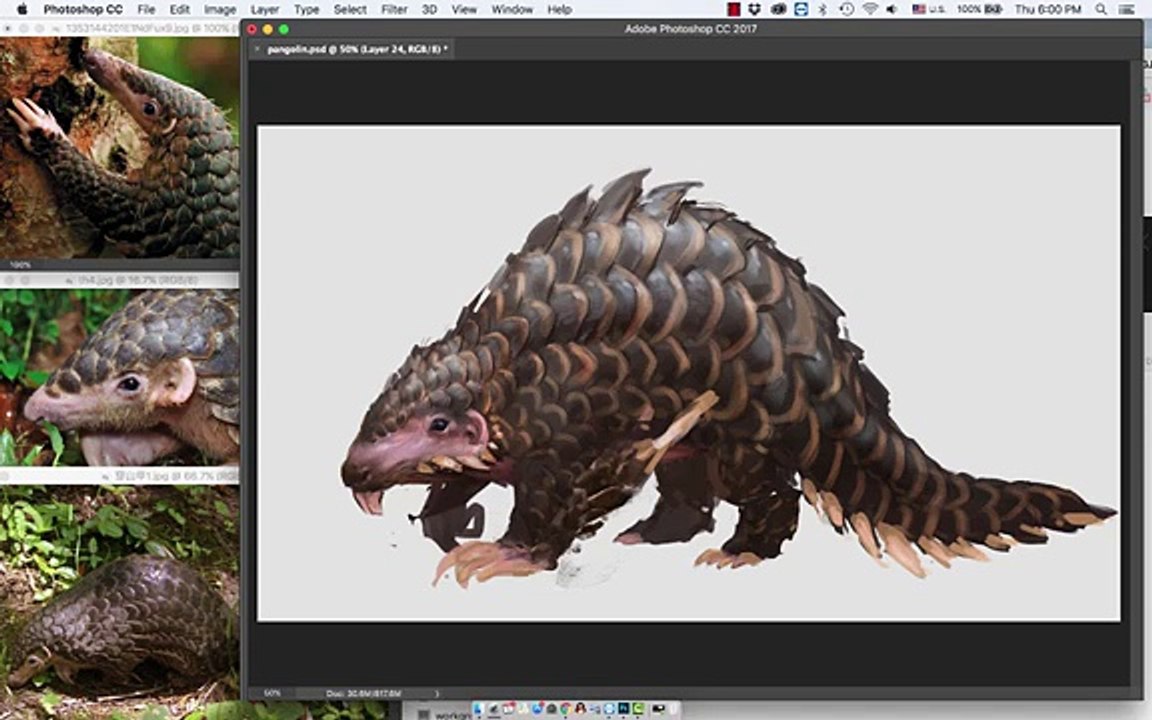Open Spotlight search magnifier

(1101, 10)
